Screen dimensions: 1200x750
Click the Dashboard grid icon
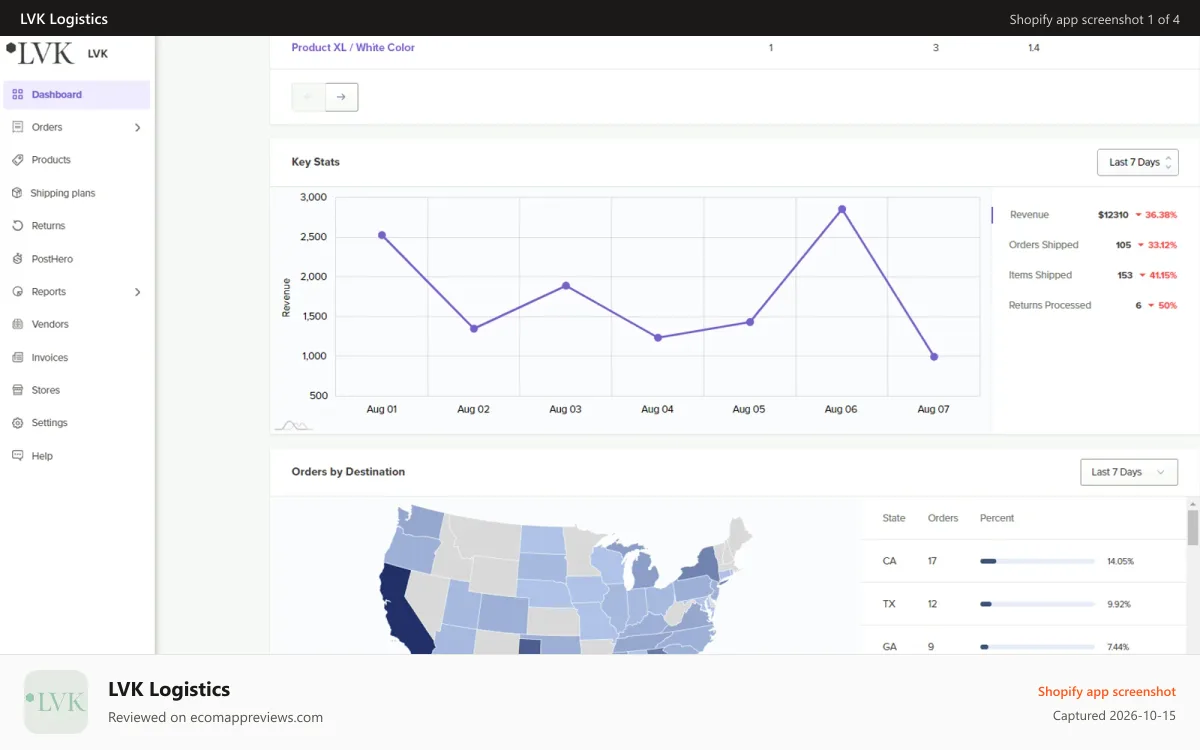coord(17,95)
